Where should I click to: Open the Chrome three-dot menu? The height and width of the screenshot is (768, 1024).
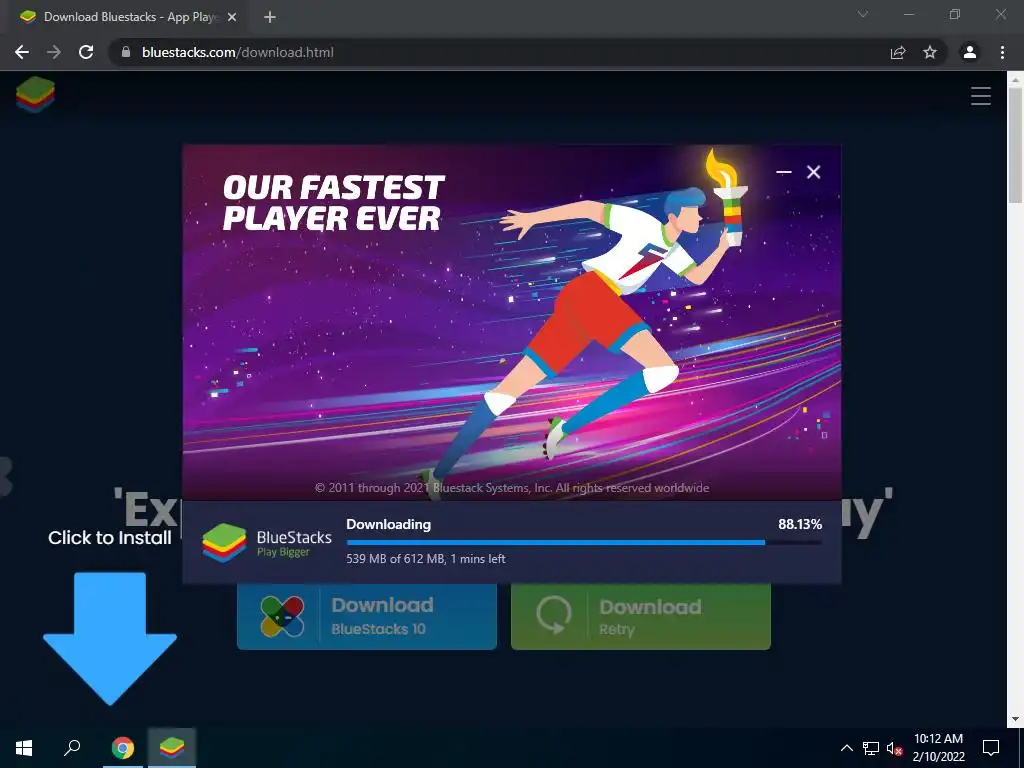1002,52
